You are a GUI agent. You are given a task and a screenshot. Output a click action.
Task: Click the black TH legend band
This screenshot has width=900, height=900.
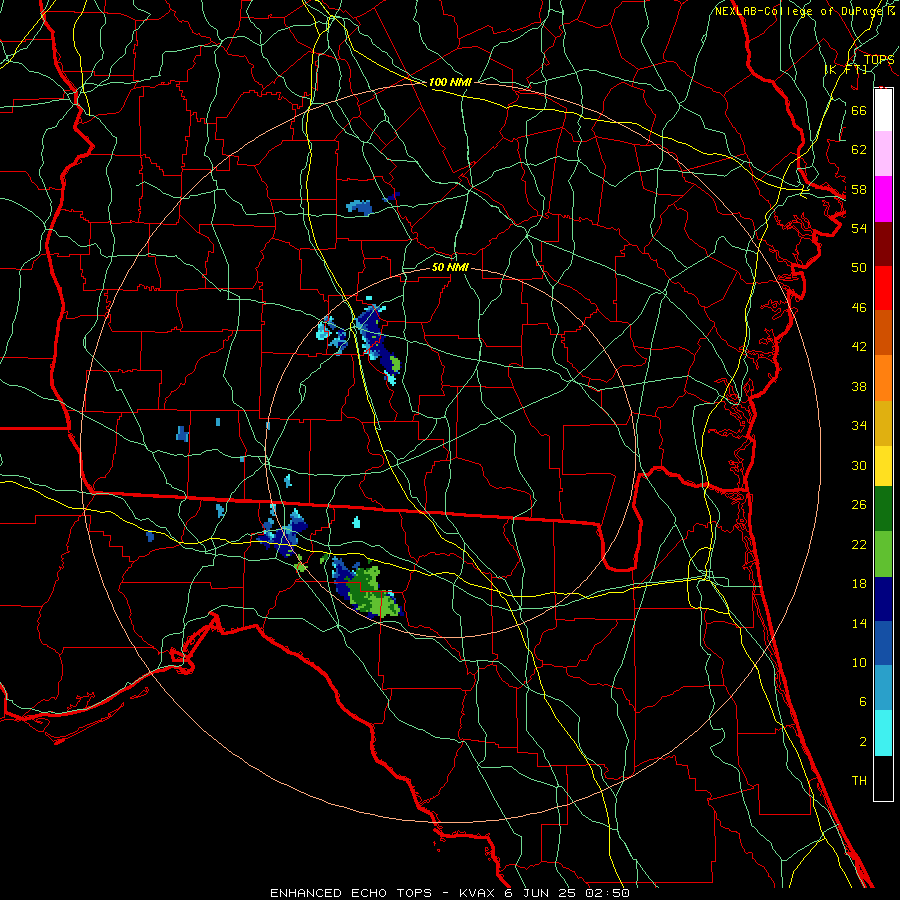pyautogui.click(x=883, y=778)
